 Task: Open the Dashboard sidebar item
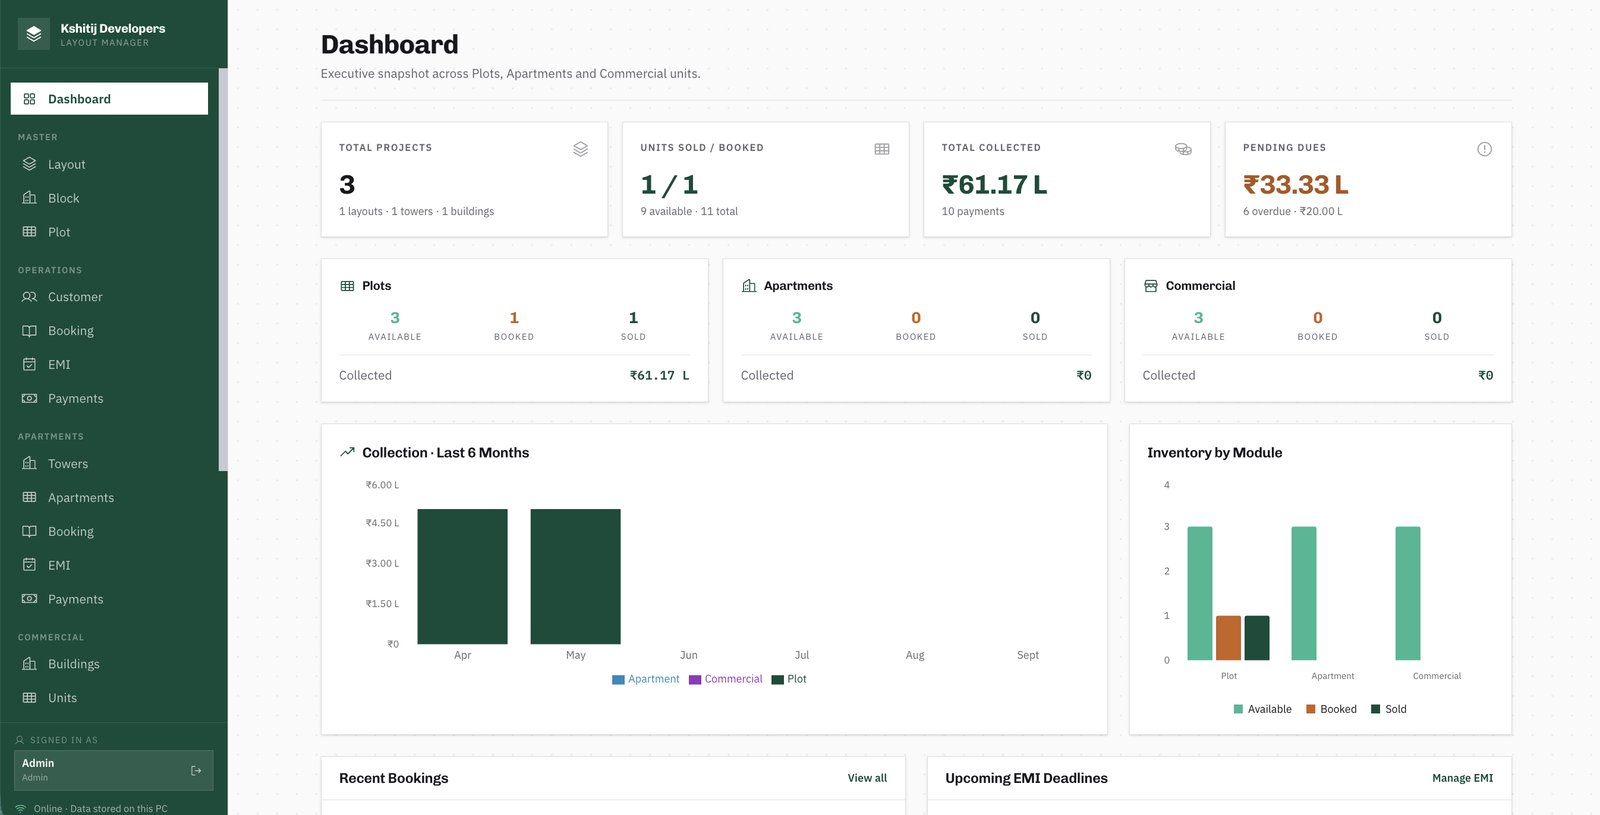click(109, 99)
